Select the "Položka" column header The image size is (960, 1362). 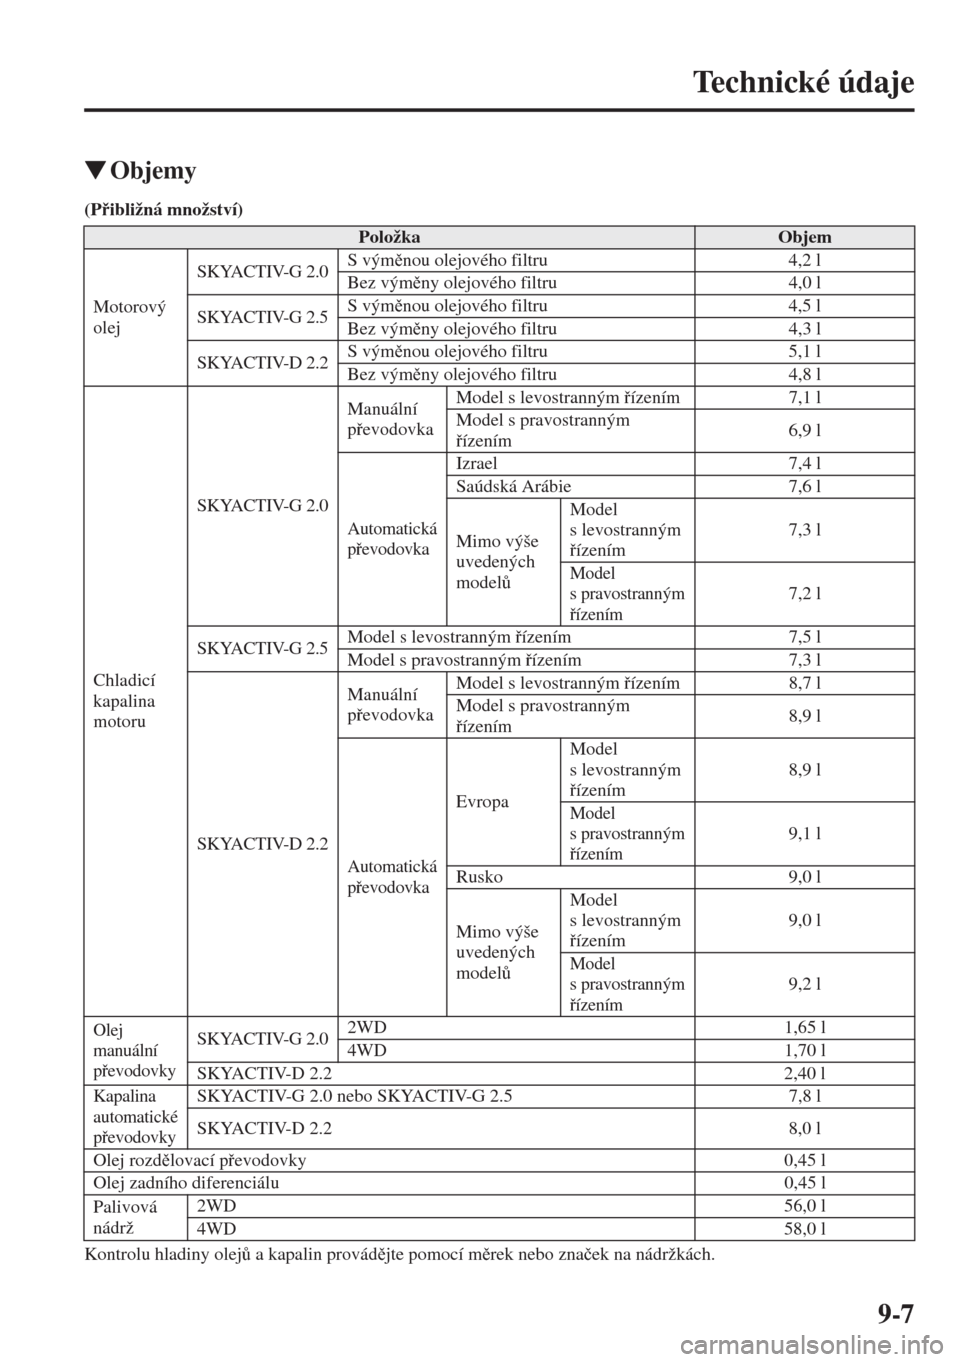(x=389, y=237)
